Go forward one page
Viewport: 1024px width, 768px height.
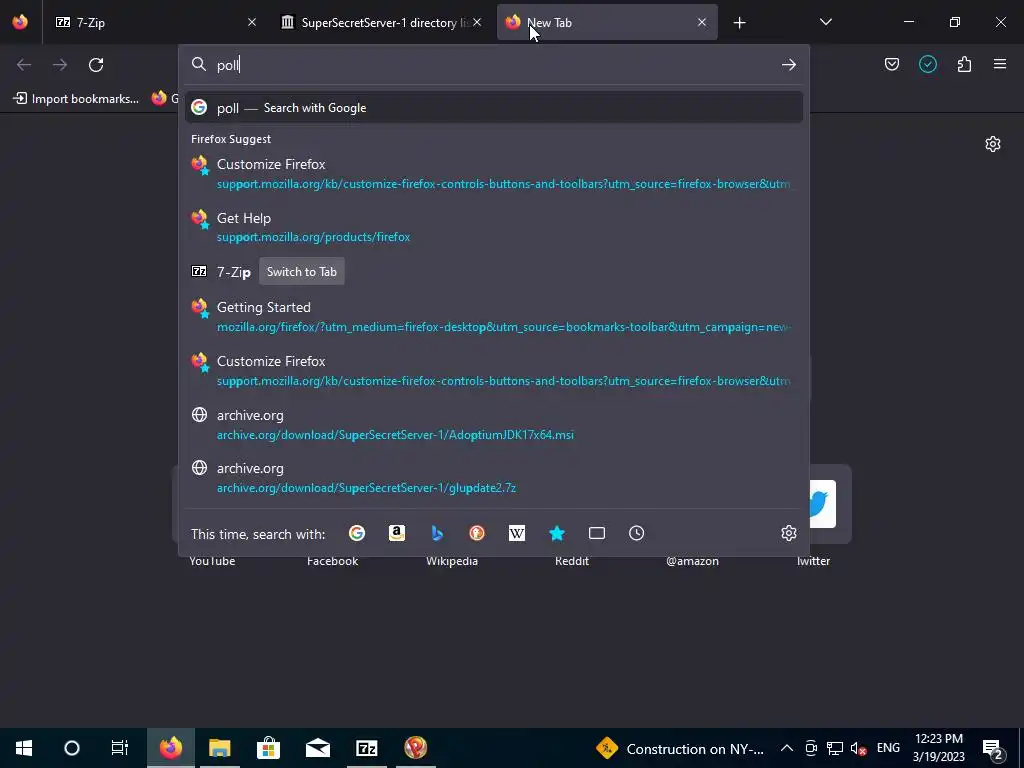tap(60, 64)
